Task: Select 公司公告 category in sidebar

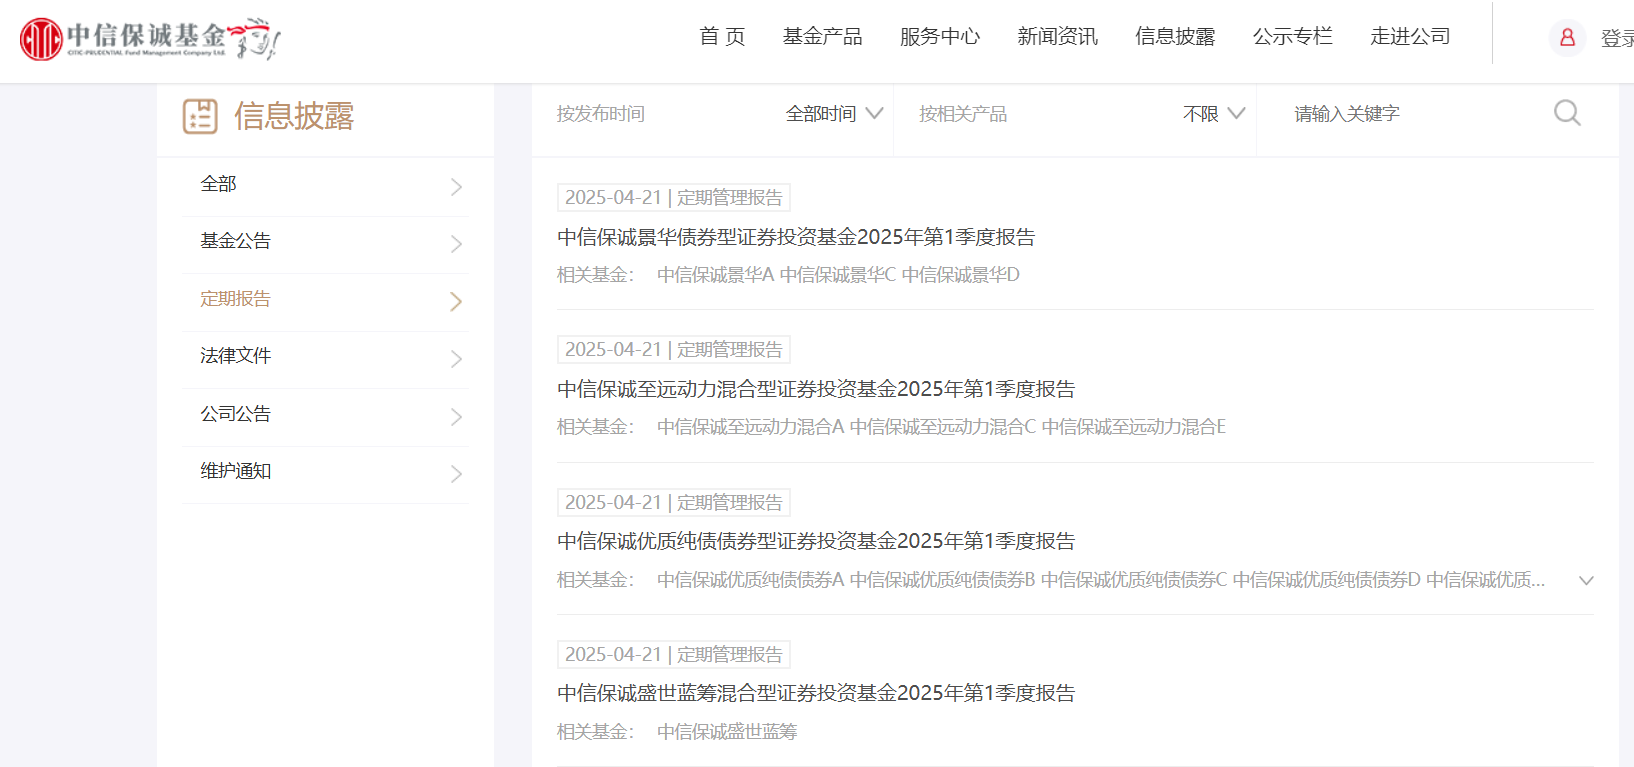Action: (x=236, y=414)
